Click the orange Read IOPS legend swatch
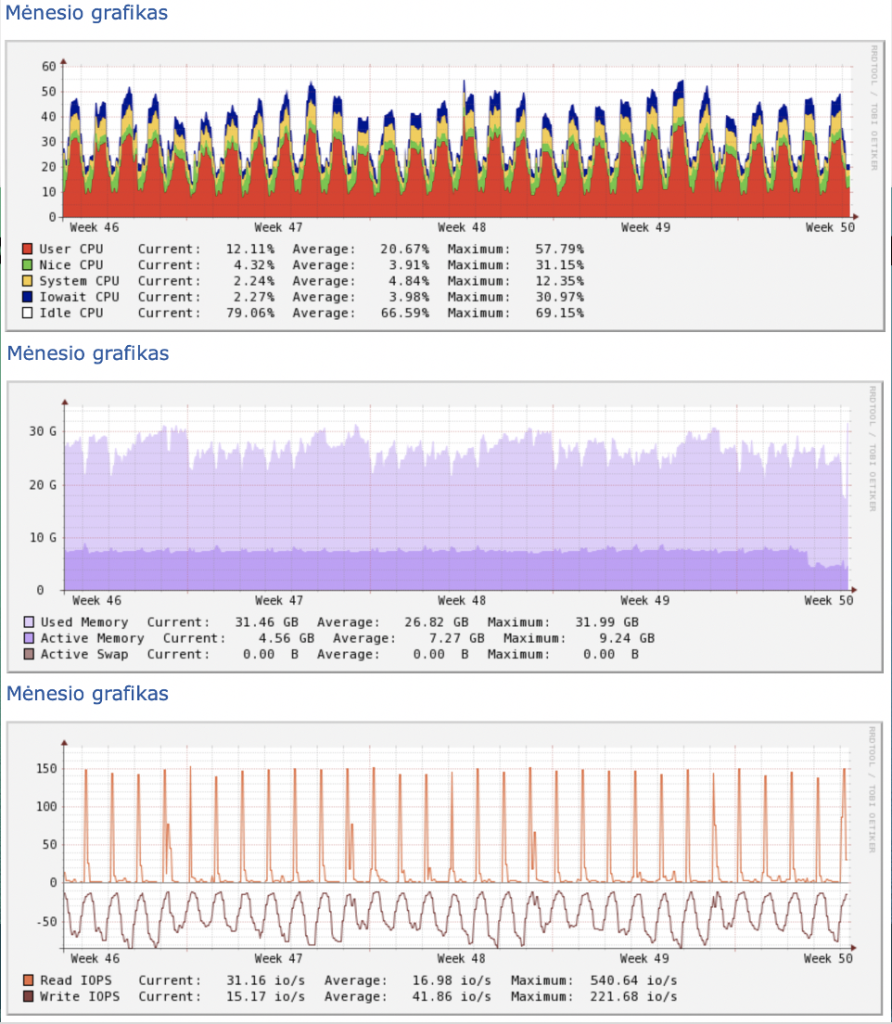892x1024 pixels. coord(28,980)
